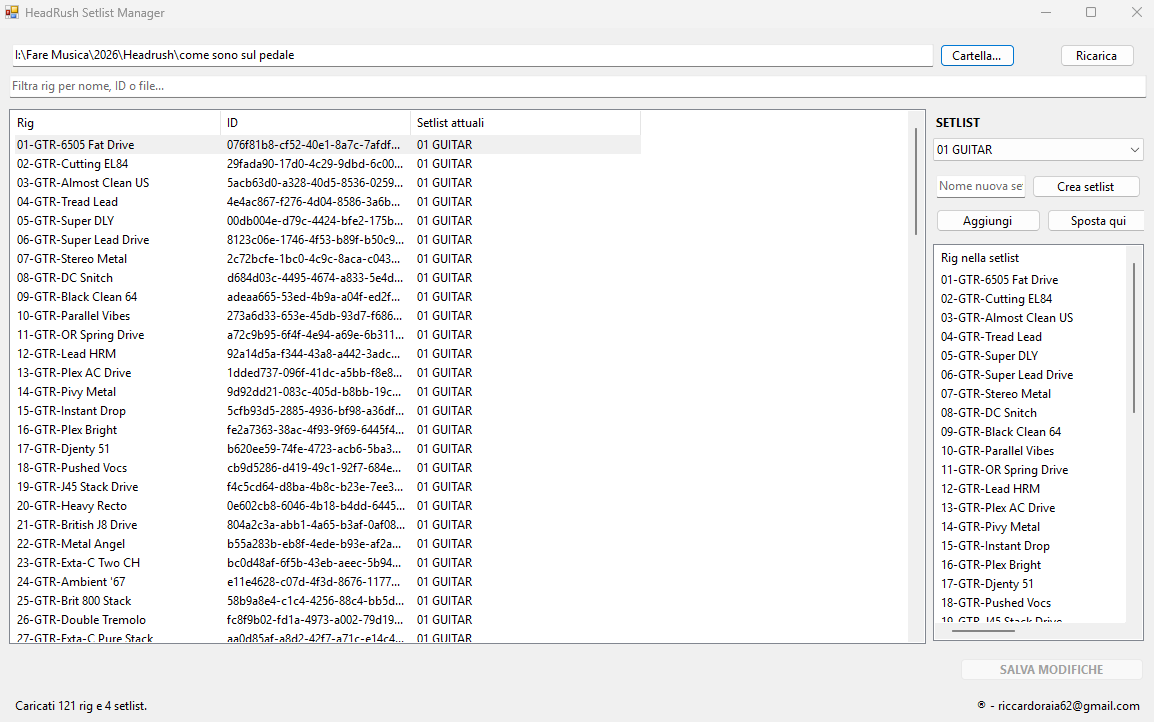Sort by the ID column header

click(x=315, y=123)
